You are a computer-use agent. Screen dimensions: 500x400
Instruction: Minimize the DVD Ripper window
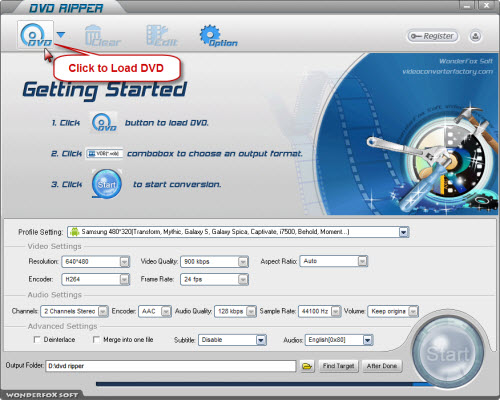coord(468,6)
